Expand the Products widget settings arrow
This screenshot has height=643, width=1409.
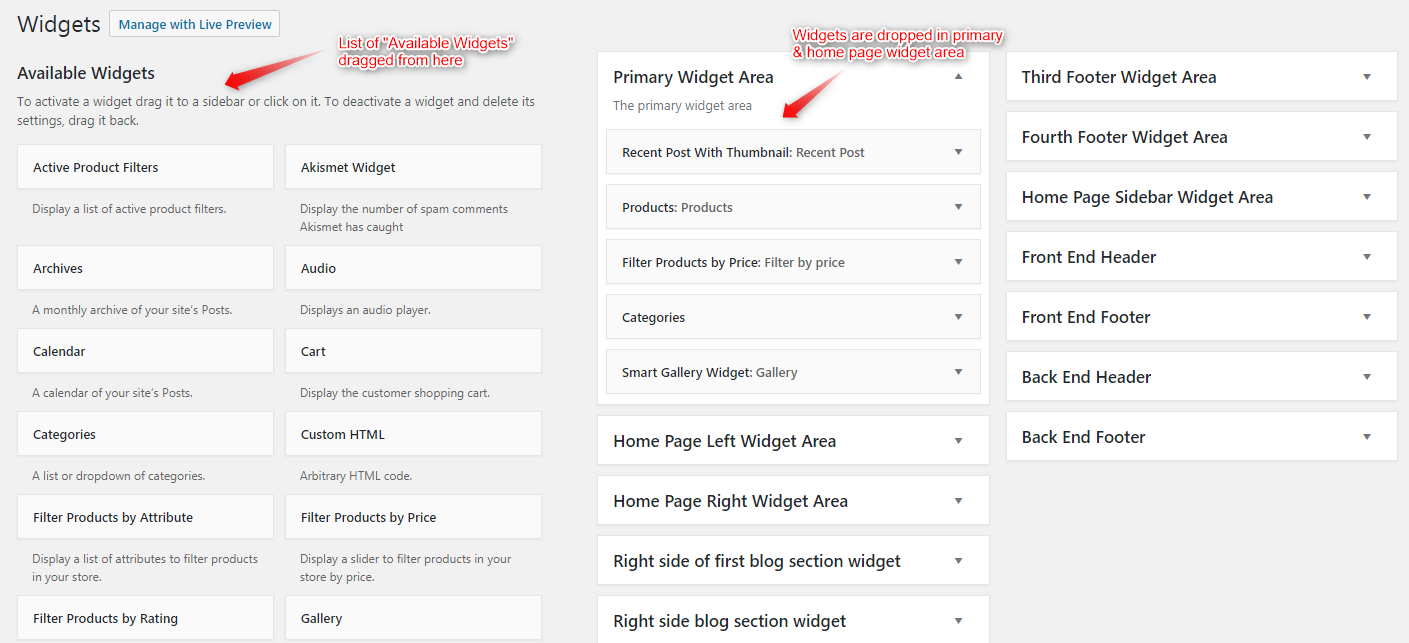958,207
